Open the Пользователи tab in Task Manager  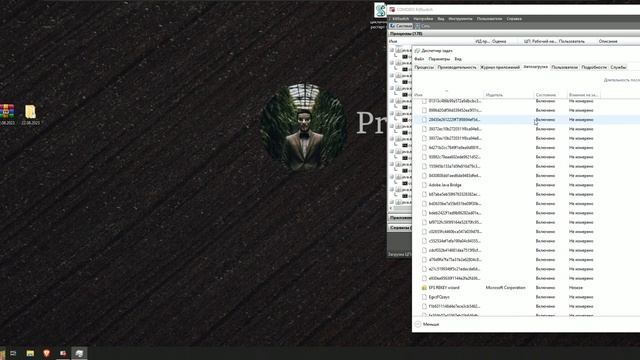[x=564, y=67]
